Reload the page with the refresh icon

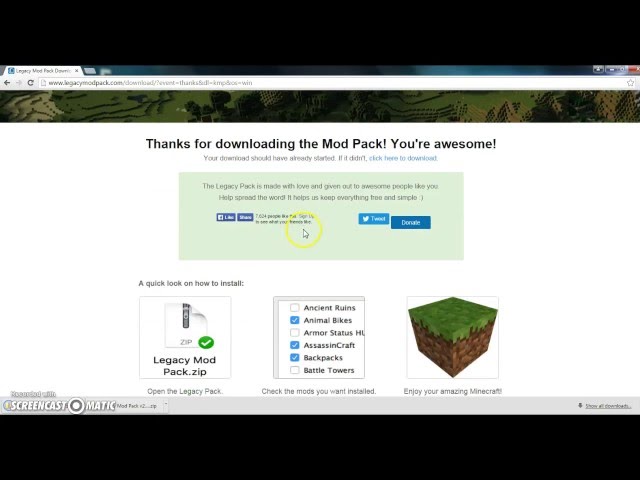click(30, 83)
